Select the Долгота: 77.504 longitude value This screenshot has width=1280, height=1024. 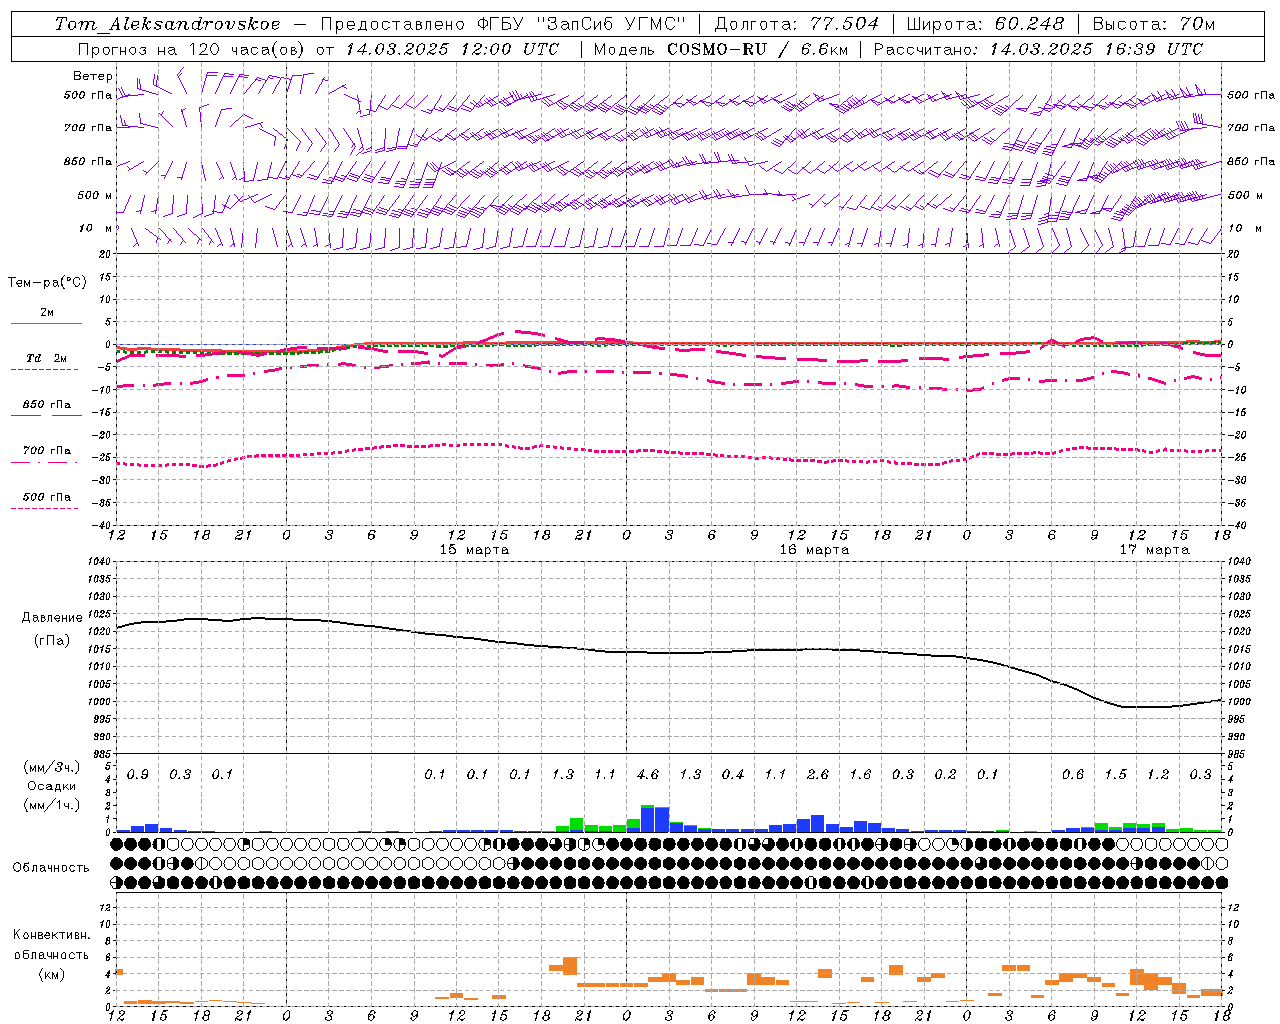pyautogui.click(x=797, y=24)
